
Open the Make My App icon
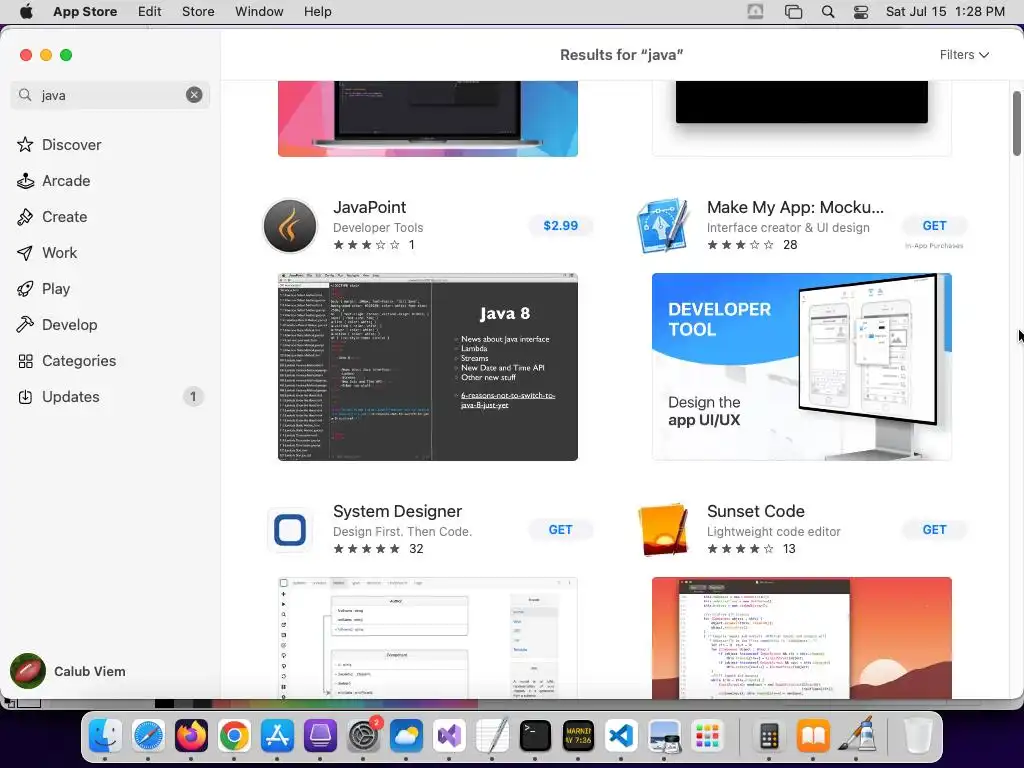pos(664,225)
